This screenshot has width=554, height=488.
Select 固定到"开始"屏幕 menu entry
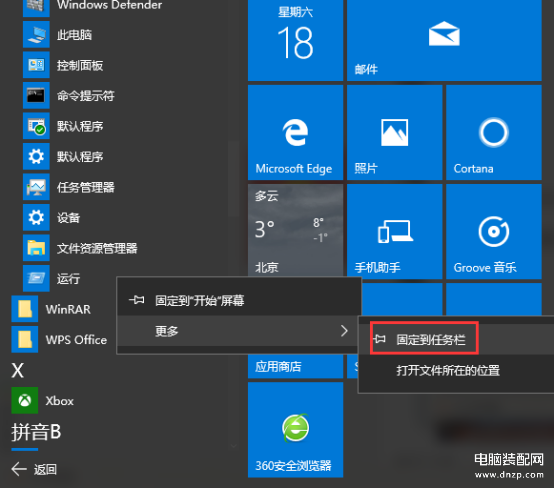coord(239,301)
